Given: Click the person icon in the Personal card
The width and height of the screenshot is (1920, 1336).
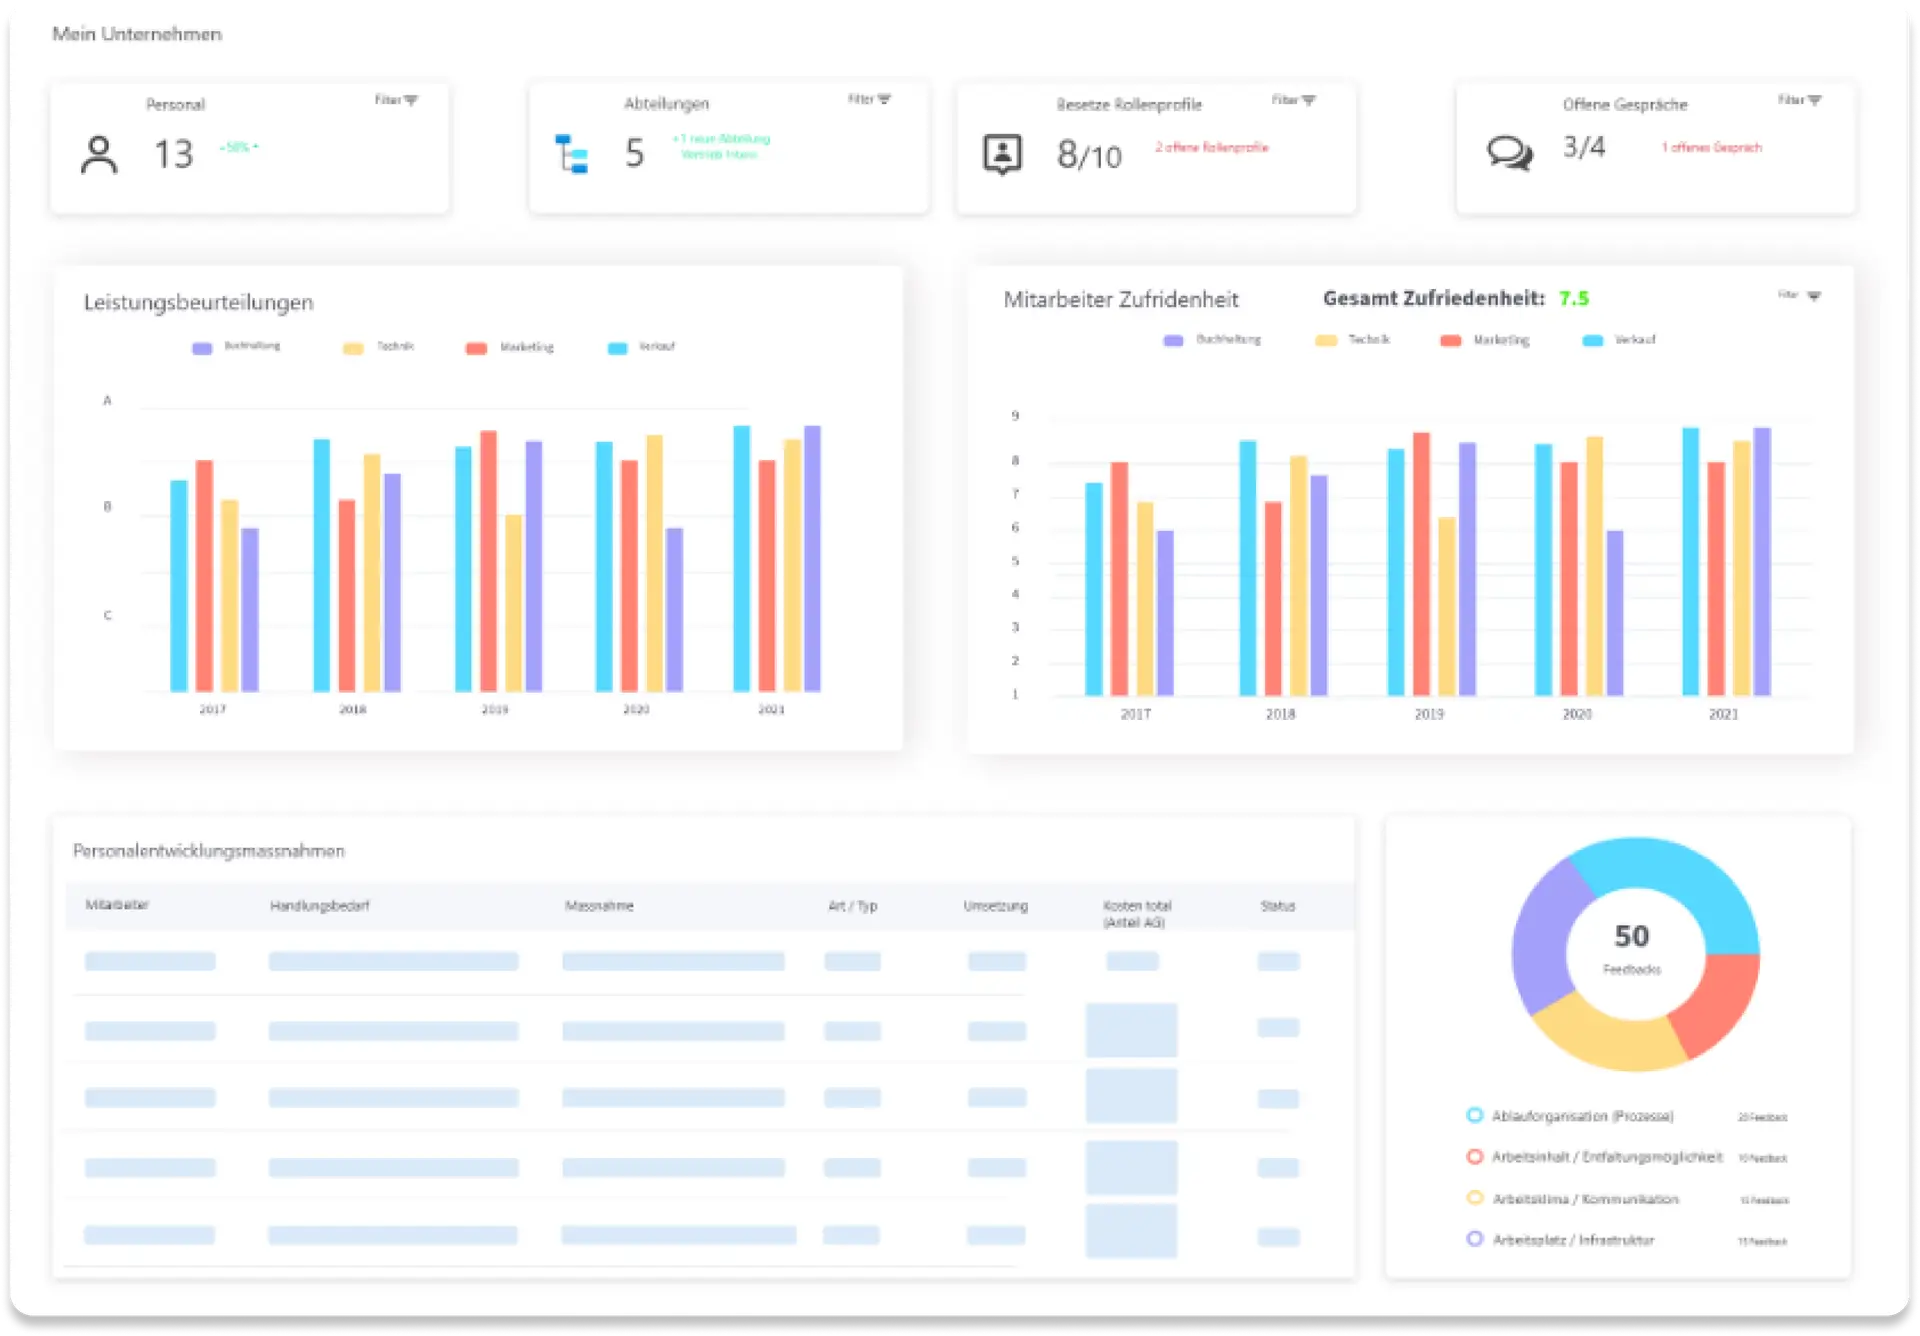Looking at the screenshot, I should tap(99, 155).
